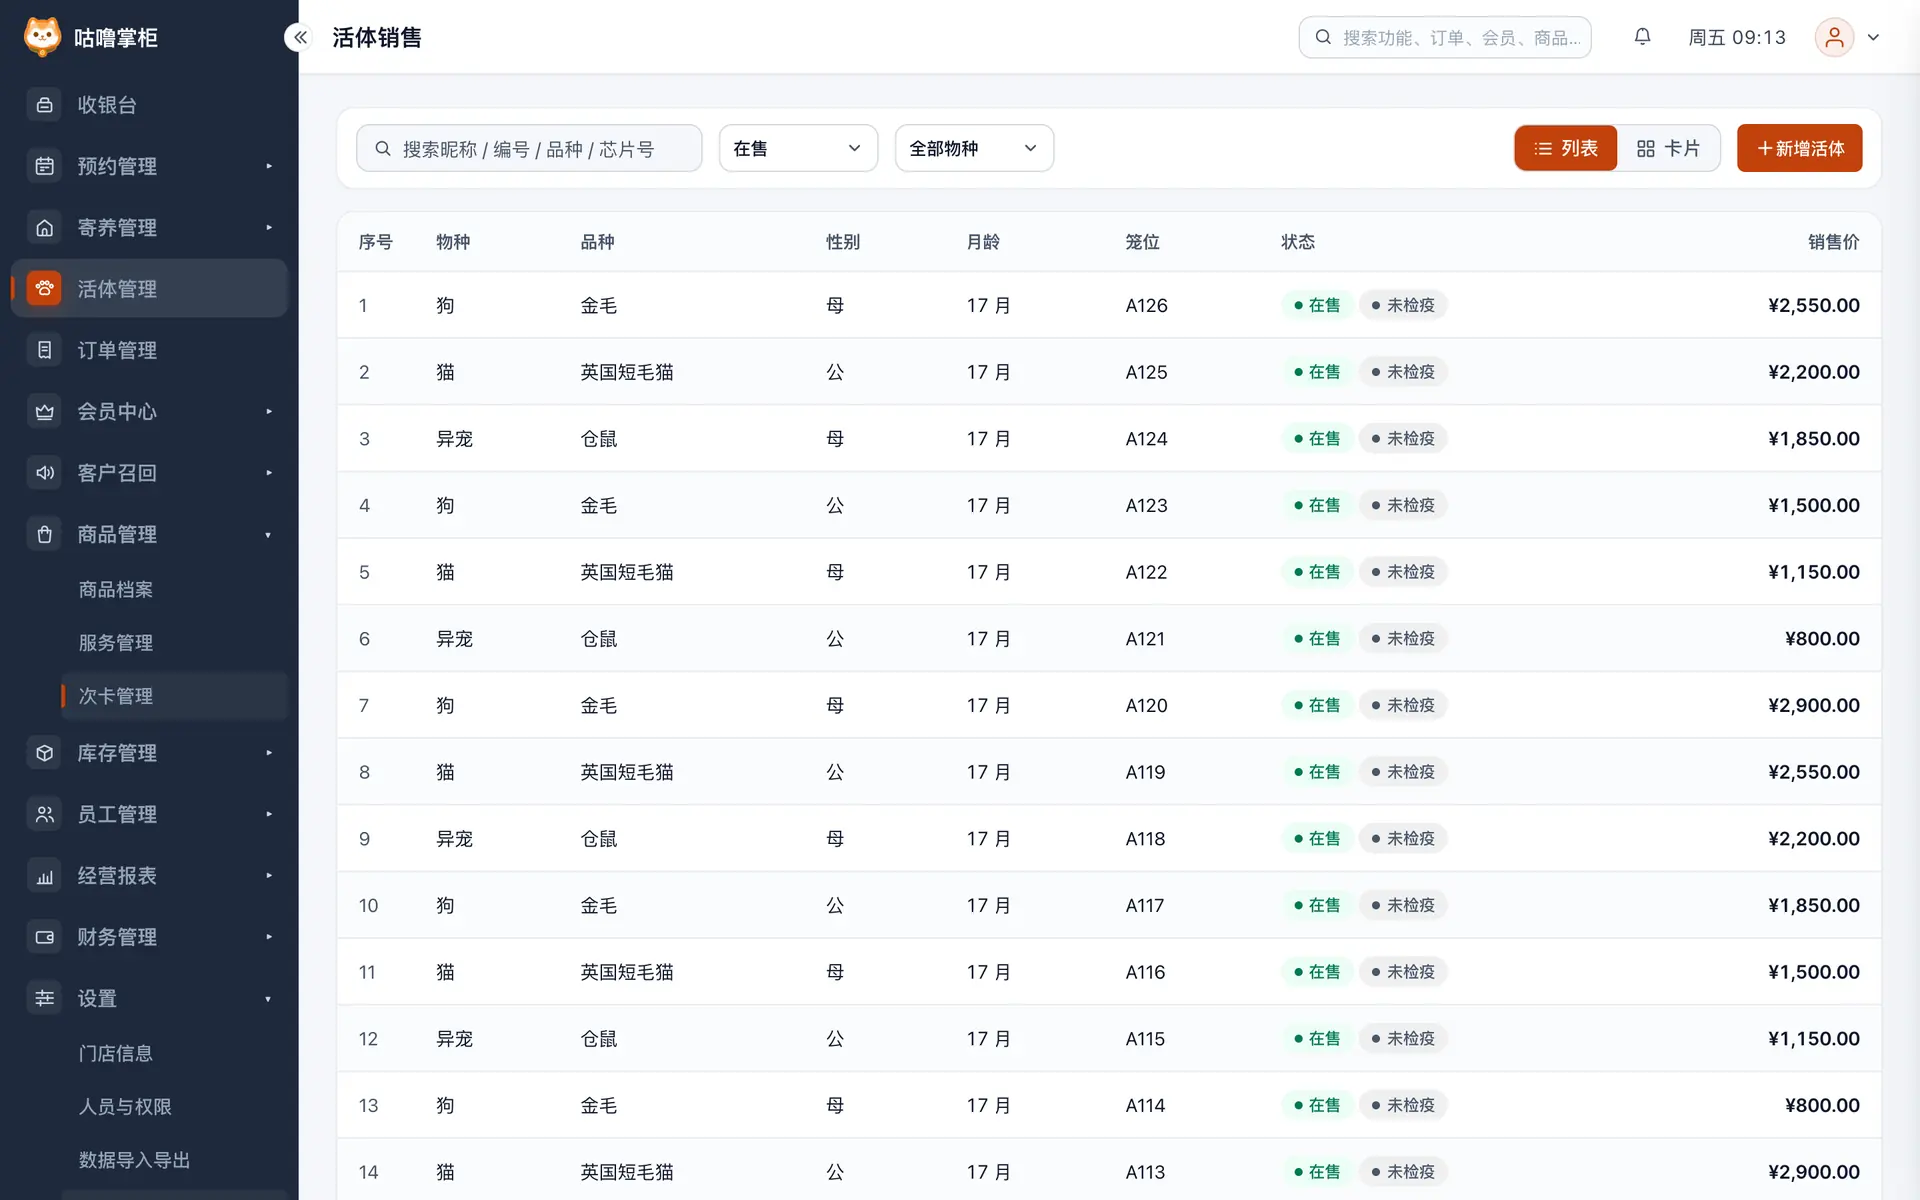Click the 订单管理 document icon
1920x1200 pixels.
coord(44,350)
